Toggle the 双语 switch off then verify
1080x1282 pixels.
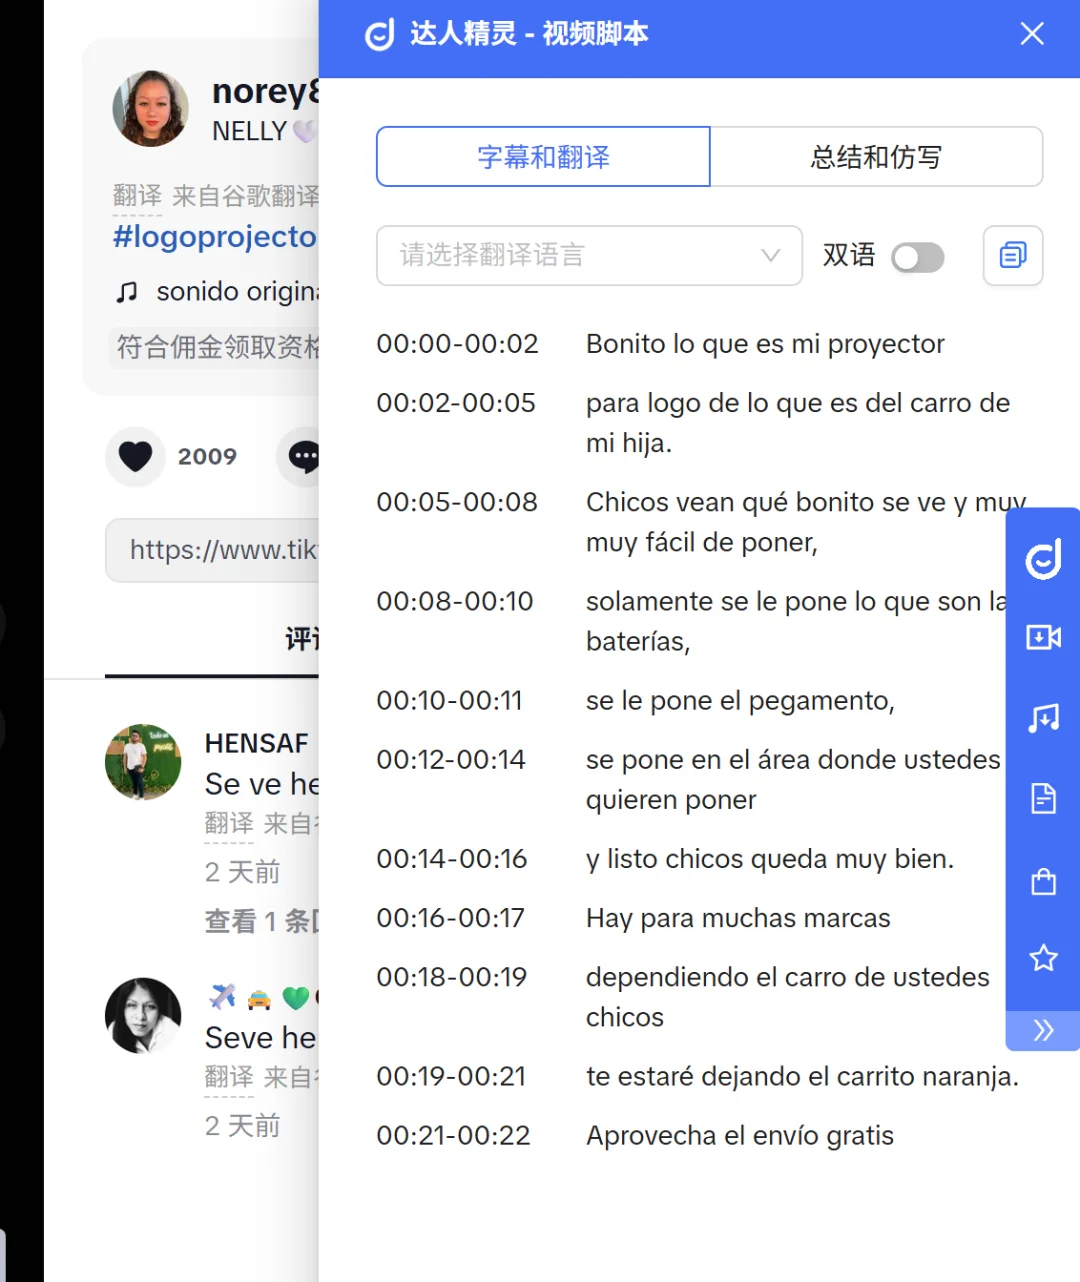917,257
